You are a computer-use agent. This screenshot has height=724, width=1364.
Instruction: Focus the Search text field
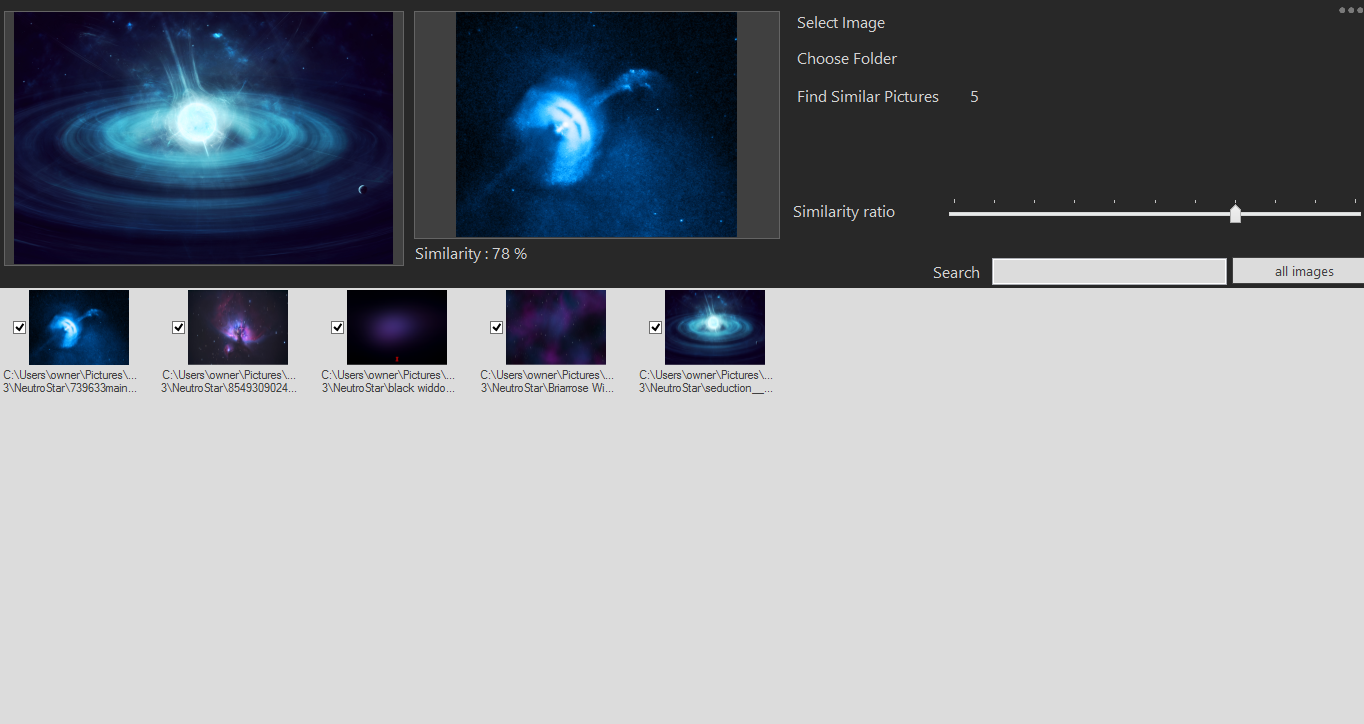(1109, 271)
